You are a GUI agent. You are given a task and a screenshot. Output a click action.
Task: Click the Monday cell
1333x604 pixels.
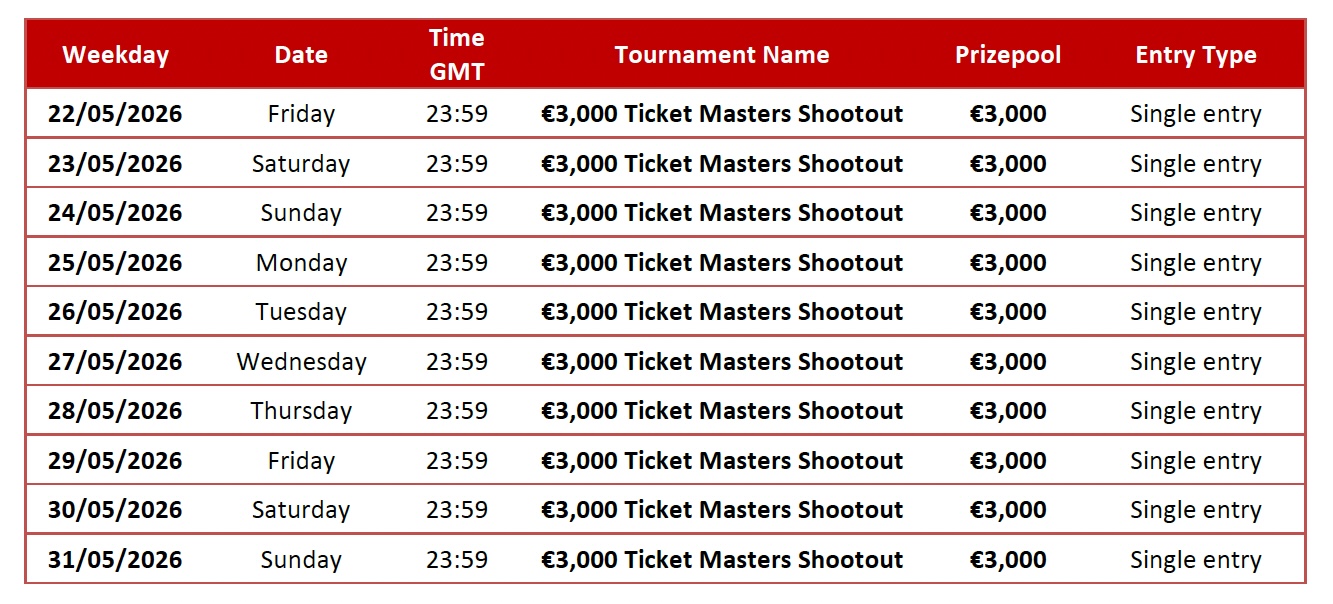[301, 263]
